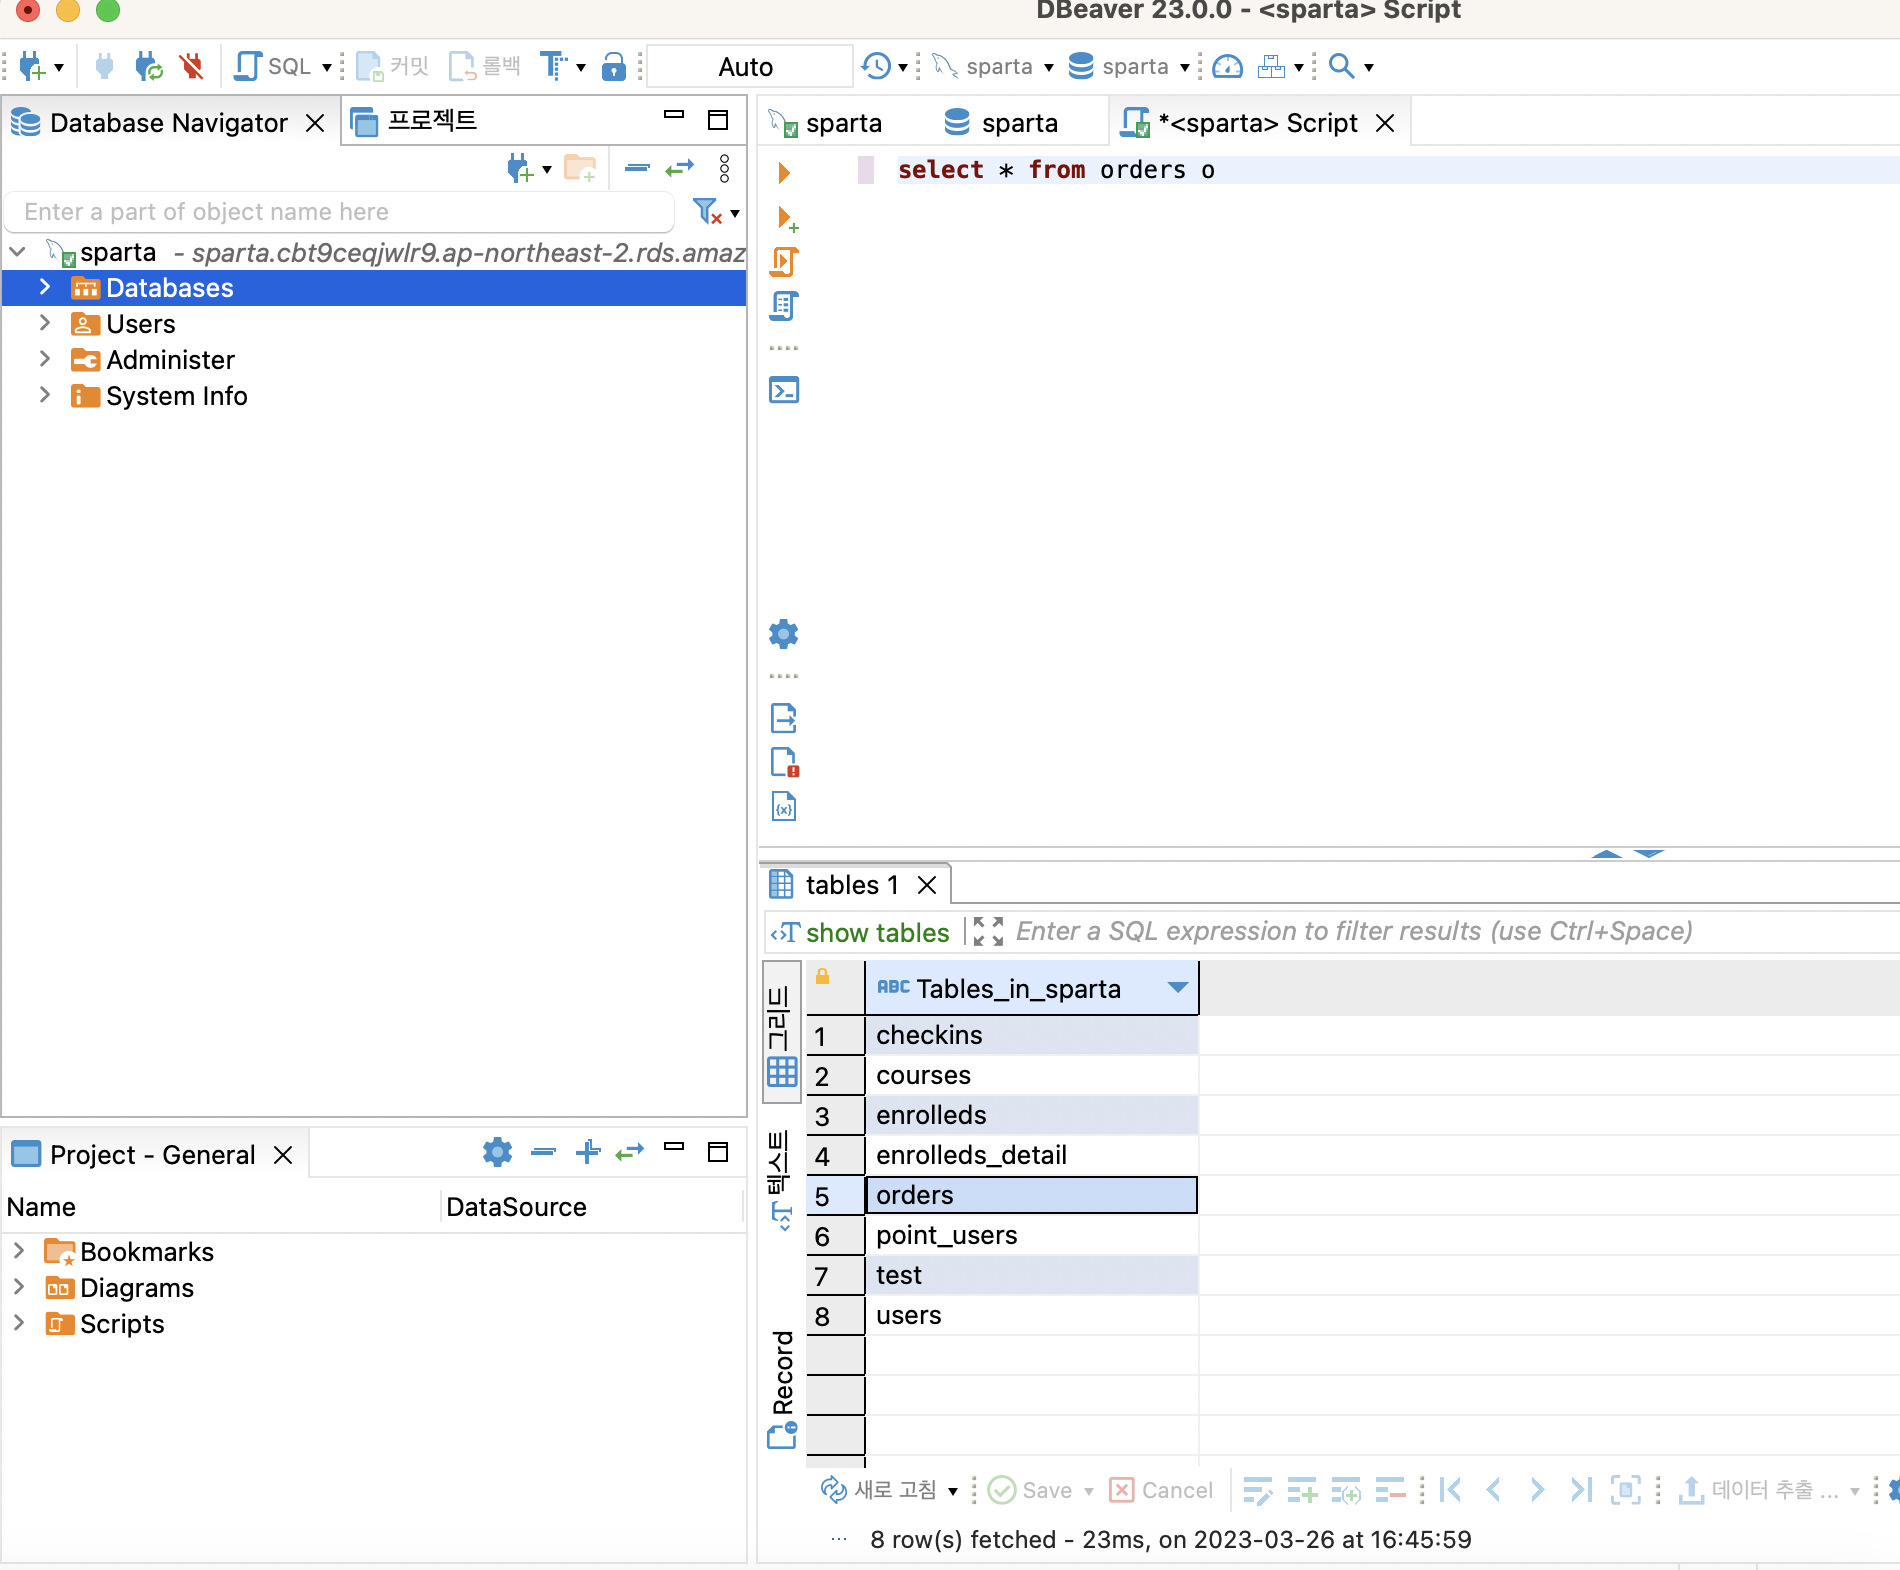
Task: Click collapse all icon in Database Navigator
Action: pos(637,168)
